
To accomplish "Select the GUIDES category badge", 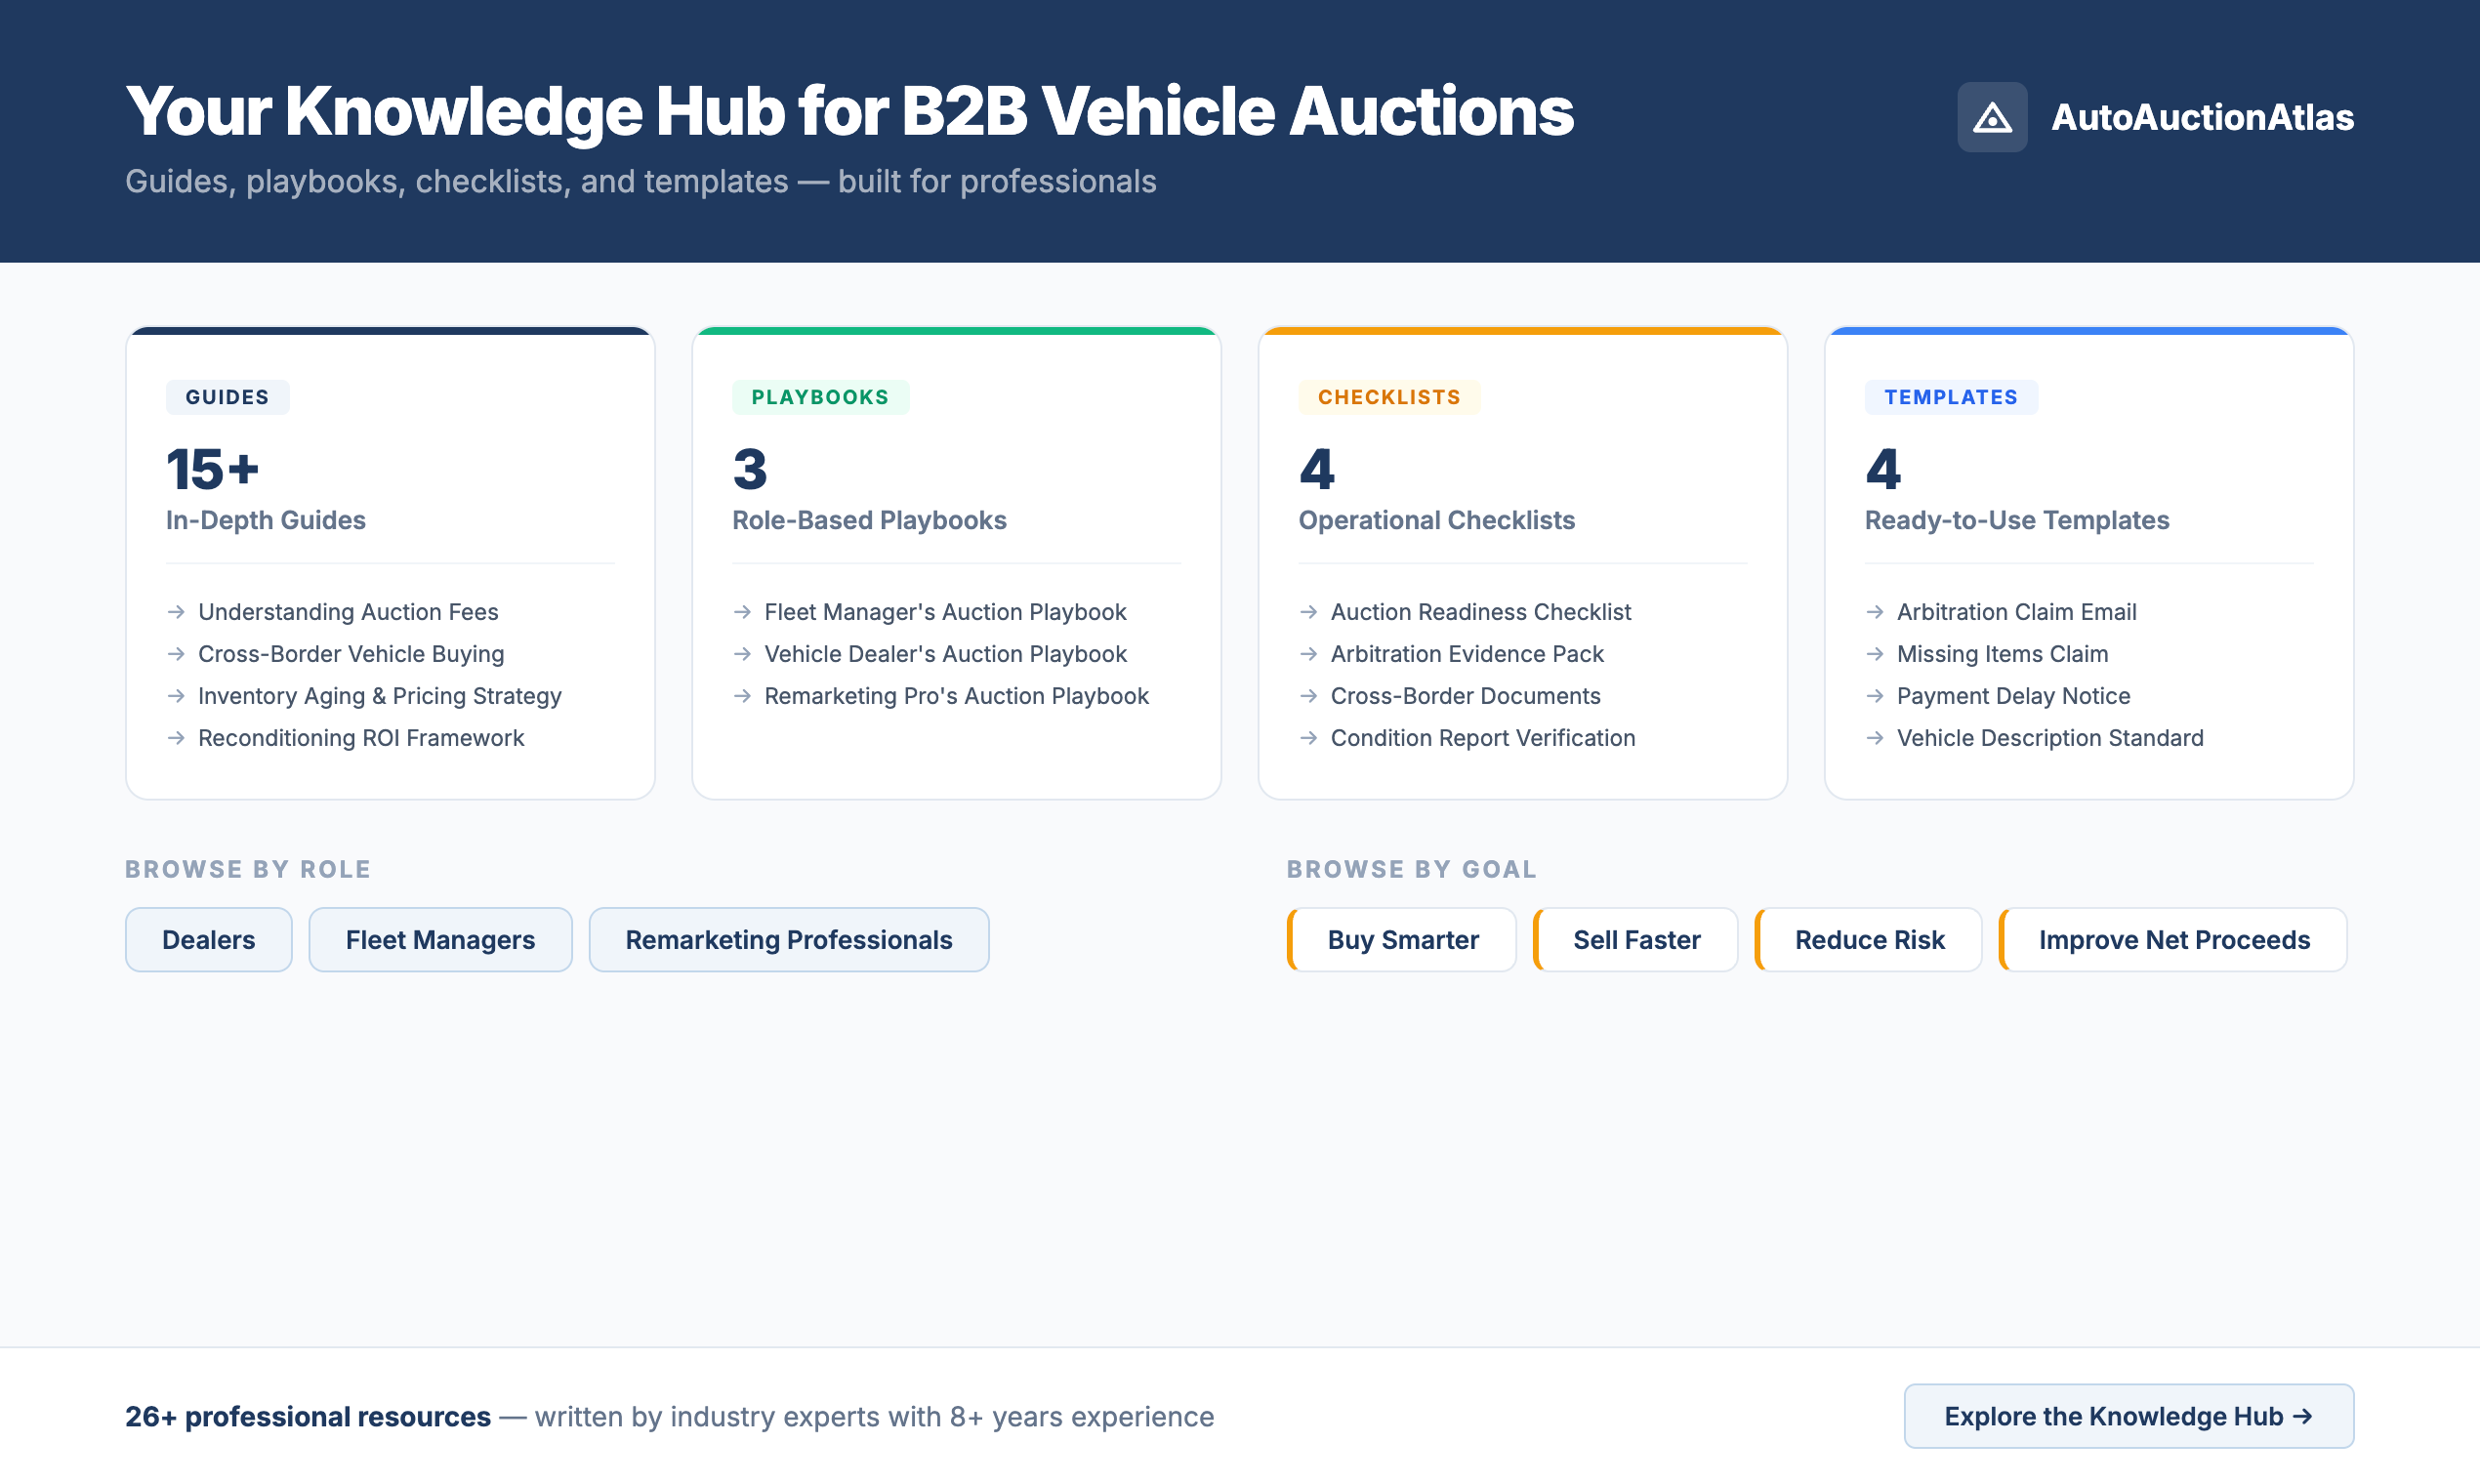I will tap(227, 397).
